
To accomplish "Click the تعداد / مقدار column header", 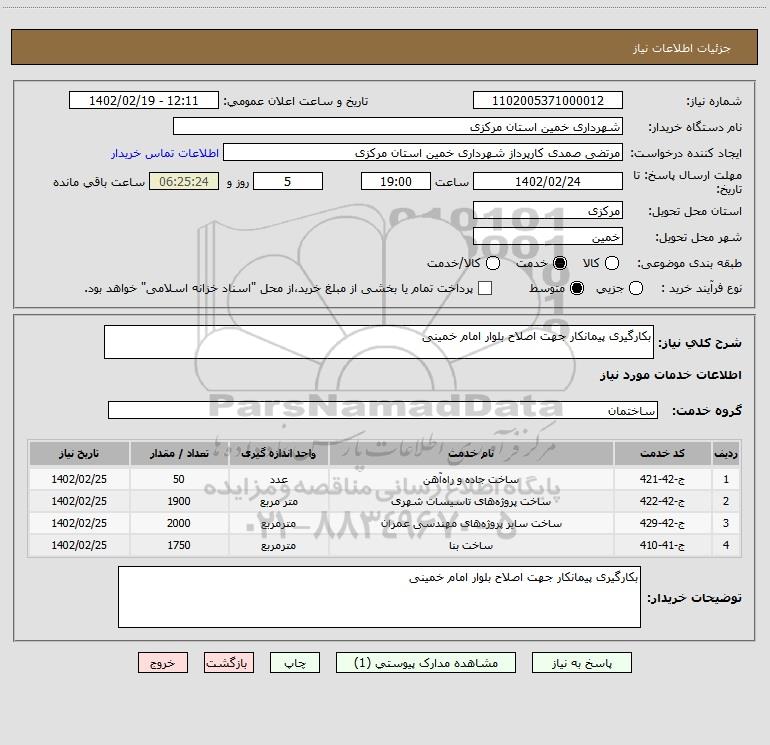I will [x=179, y=453].
